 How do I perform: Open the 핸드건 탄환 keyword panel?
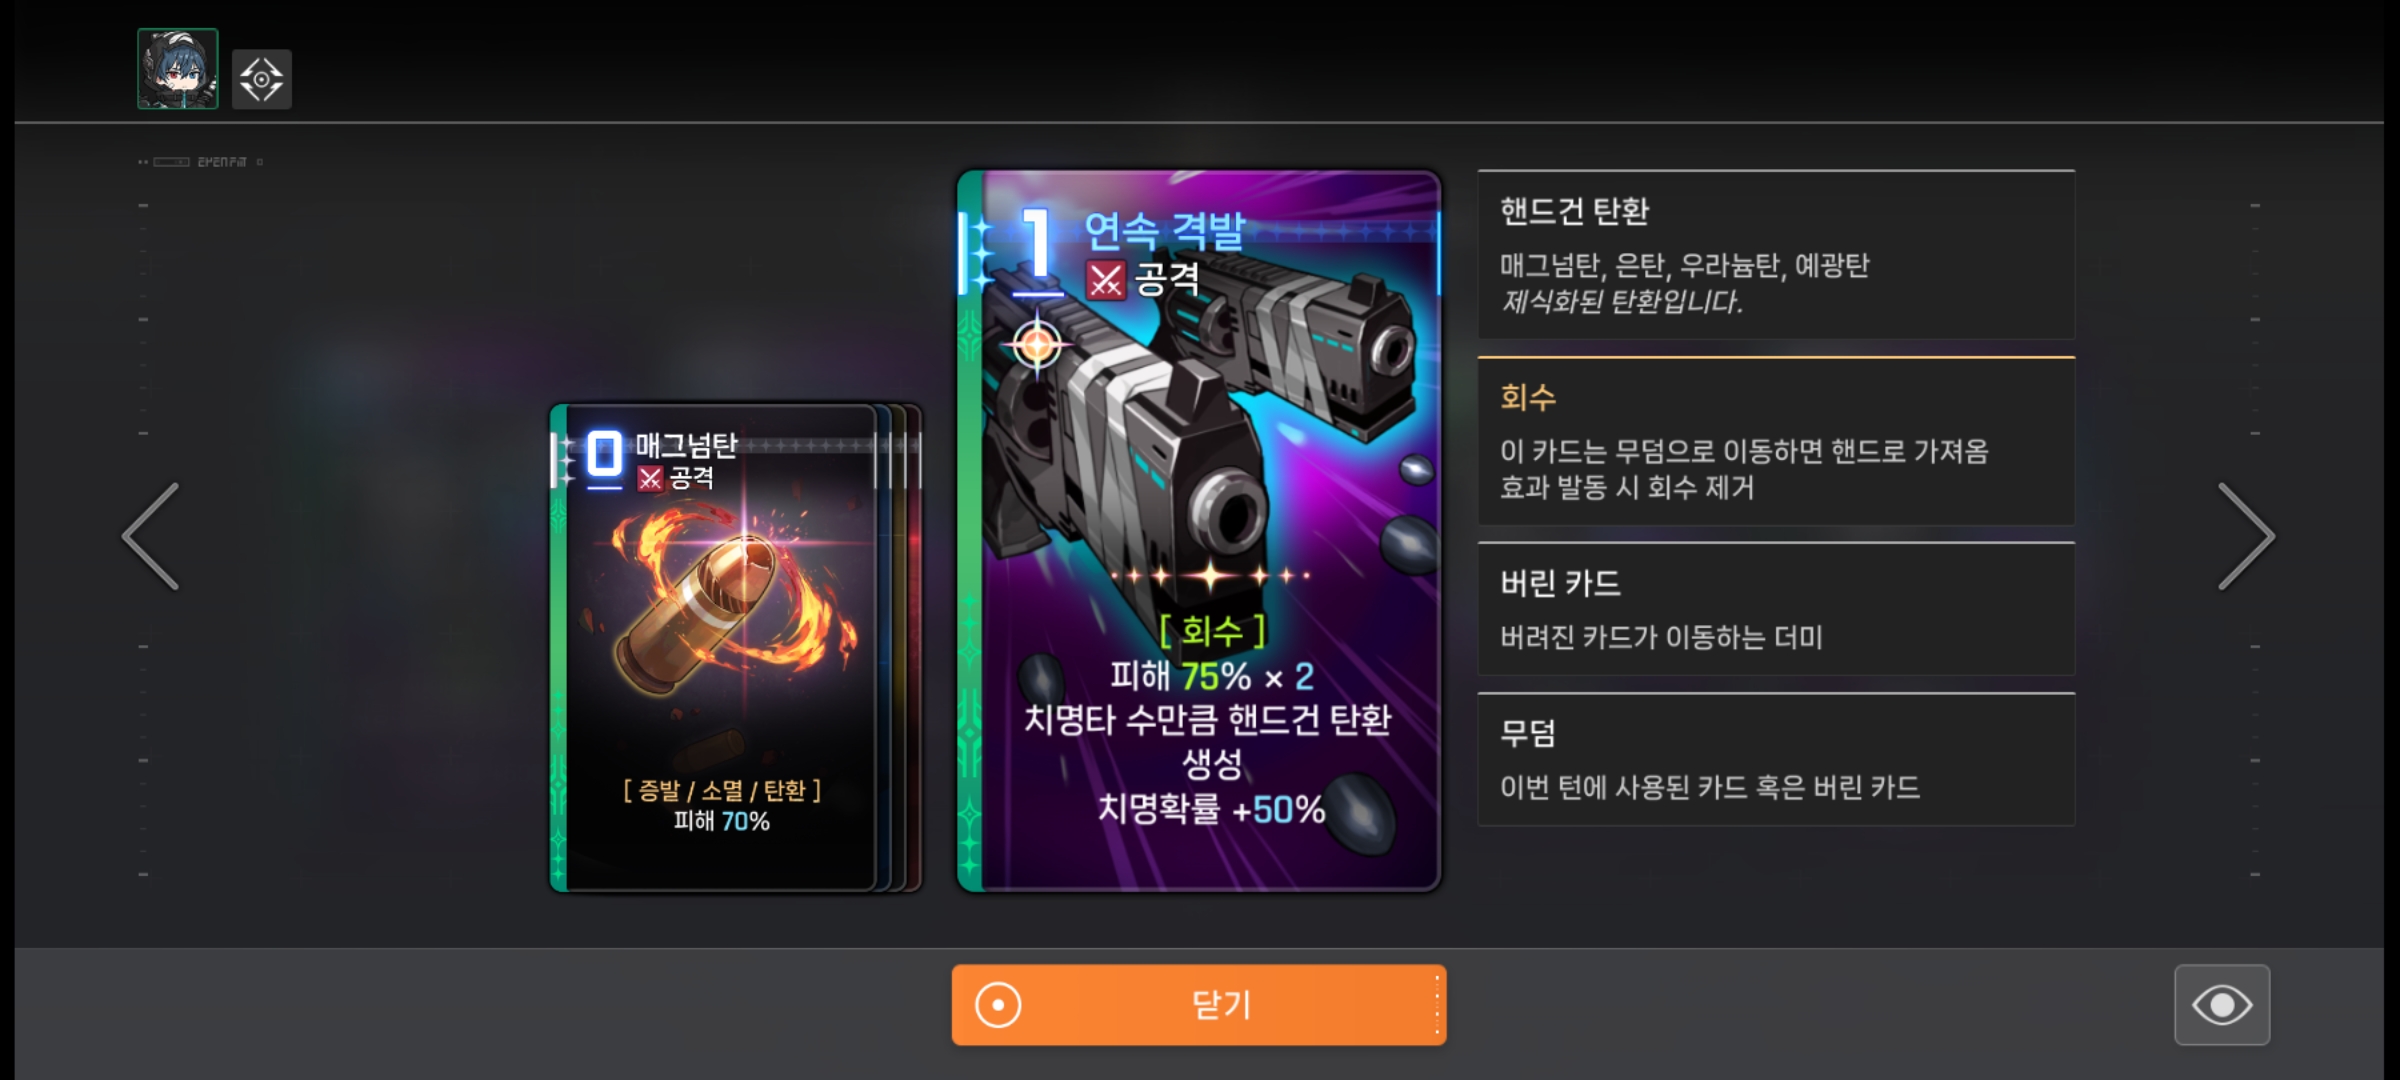click(1776, 255)
